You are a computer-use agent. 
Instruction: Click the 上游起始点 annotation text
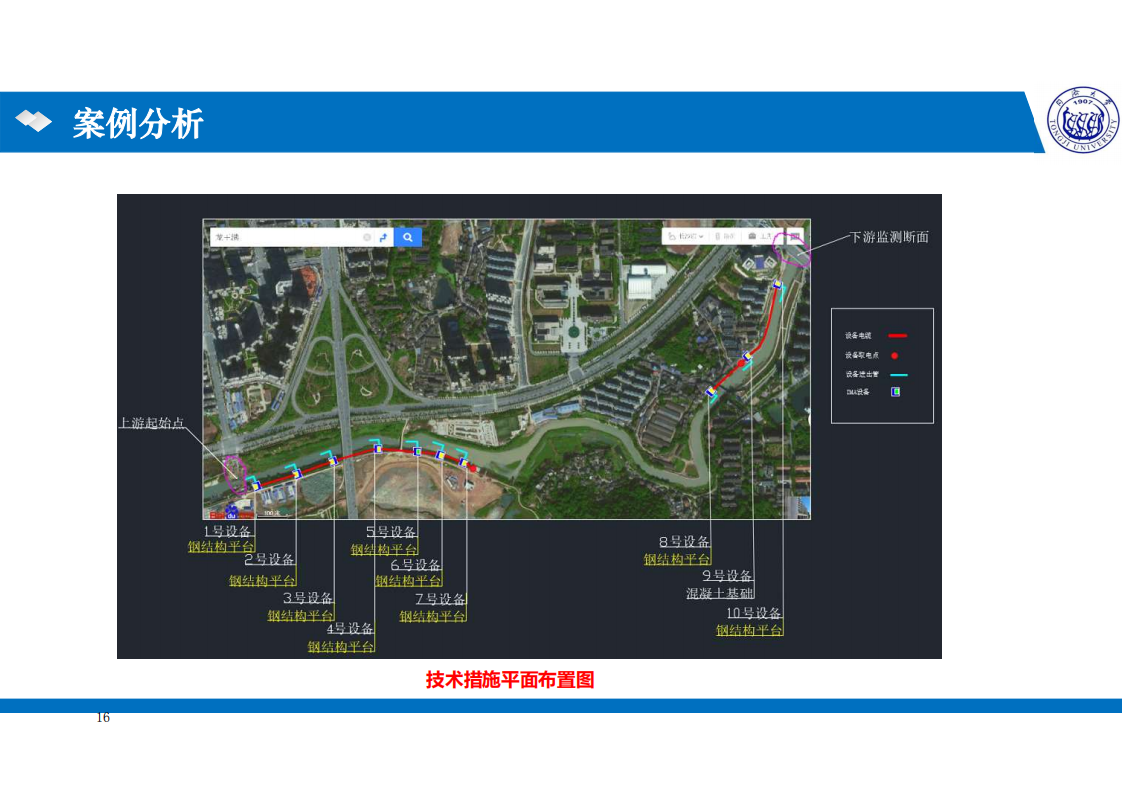[x=152, y=423]
